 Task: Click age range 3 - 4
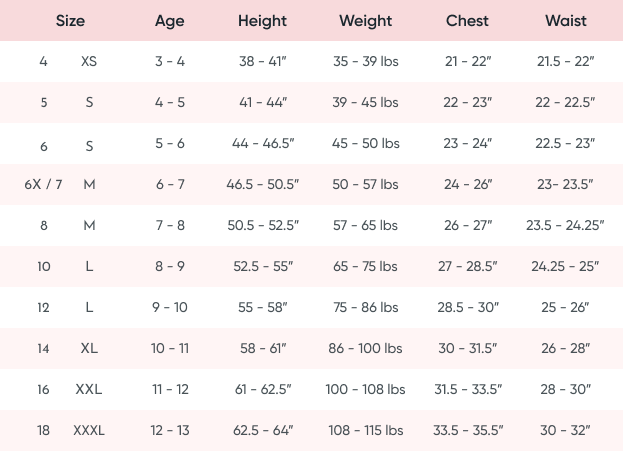coord(170,62)
